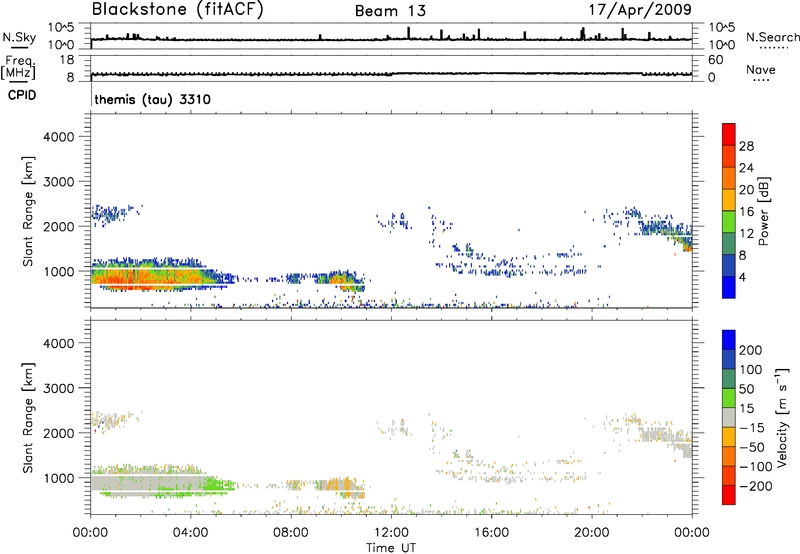
Task: Click the '4000' tick in the power panel
Action: coord(58,137)
